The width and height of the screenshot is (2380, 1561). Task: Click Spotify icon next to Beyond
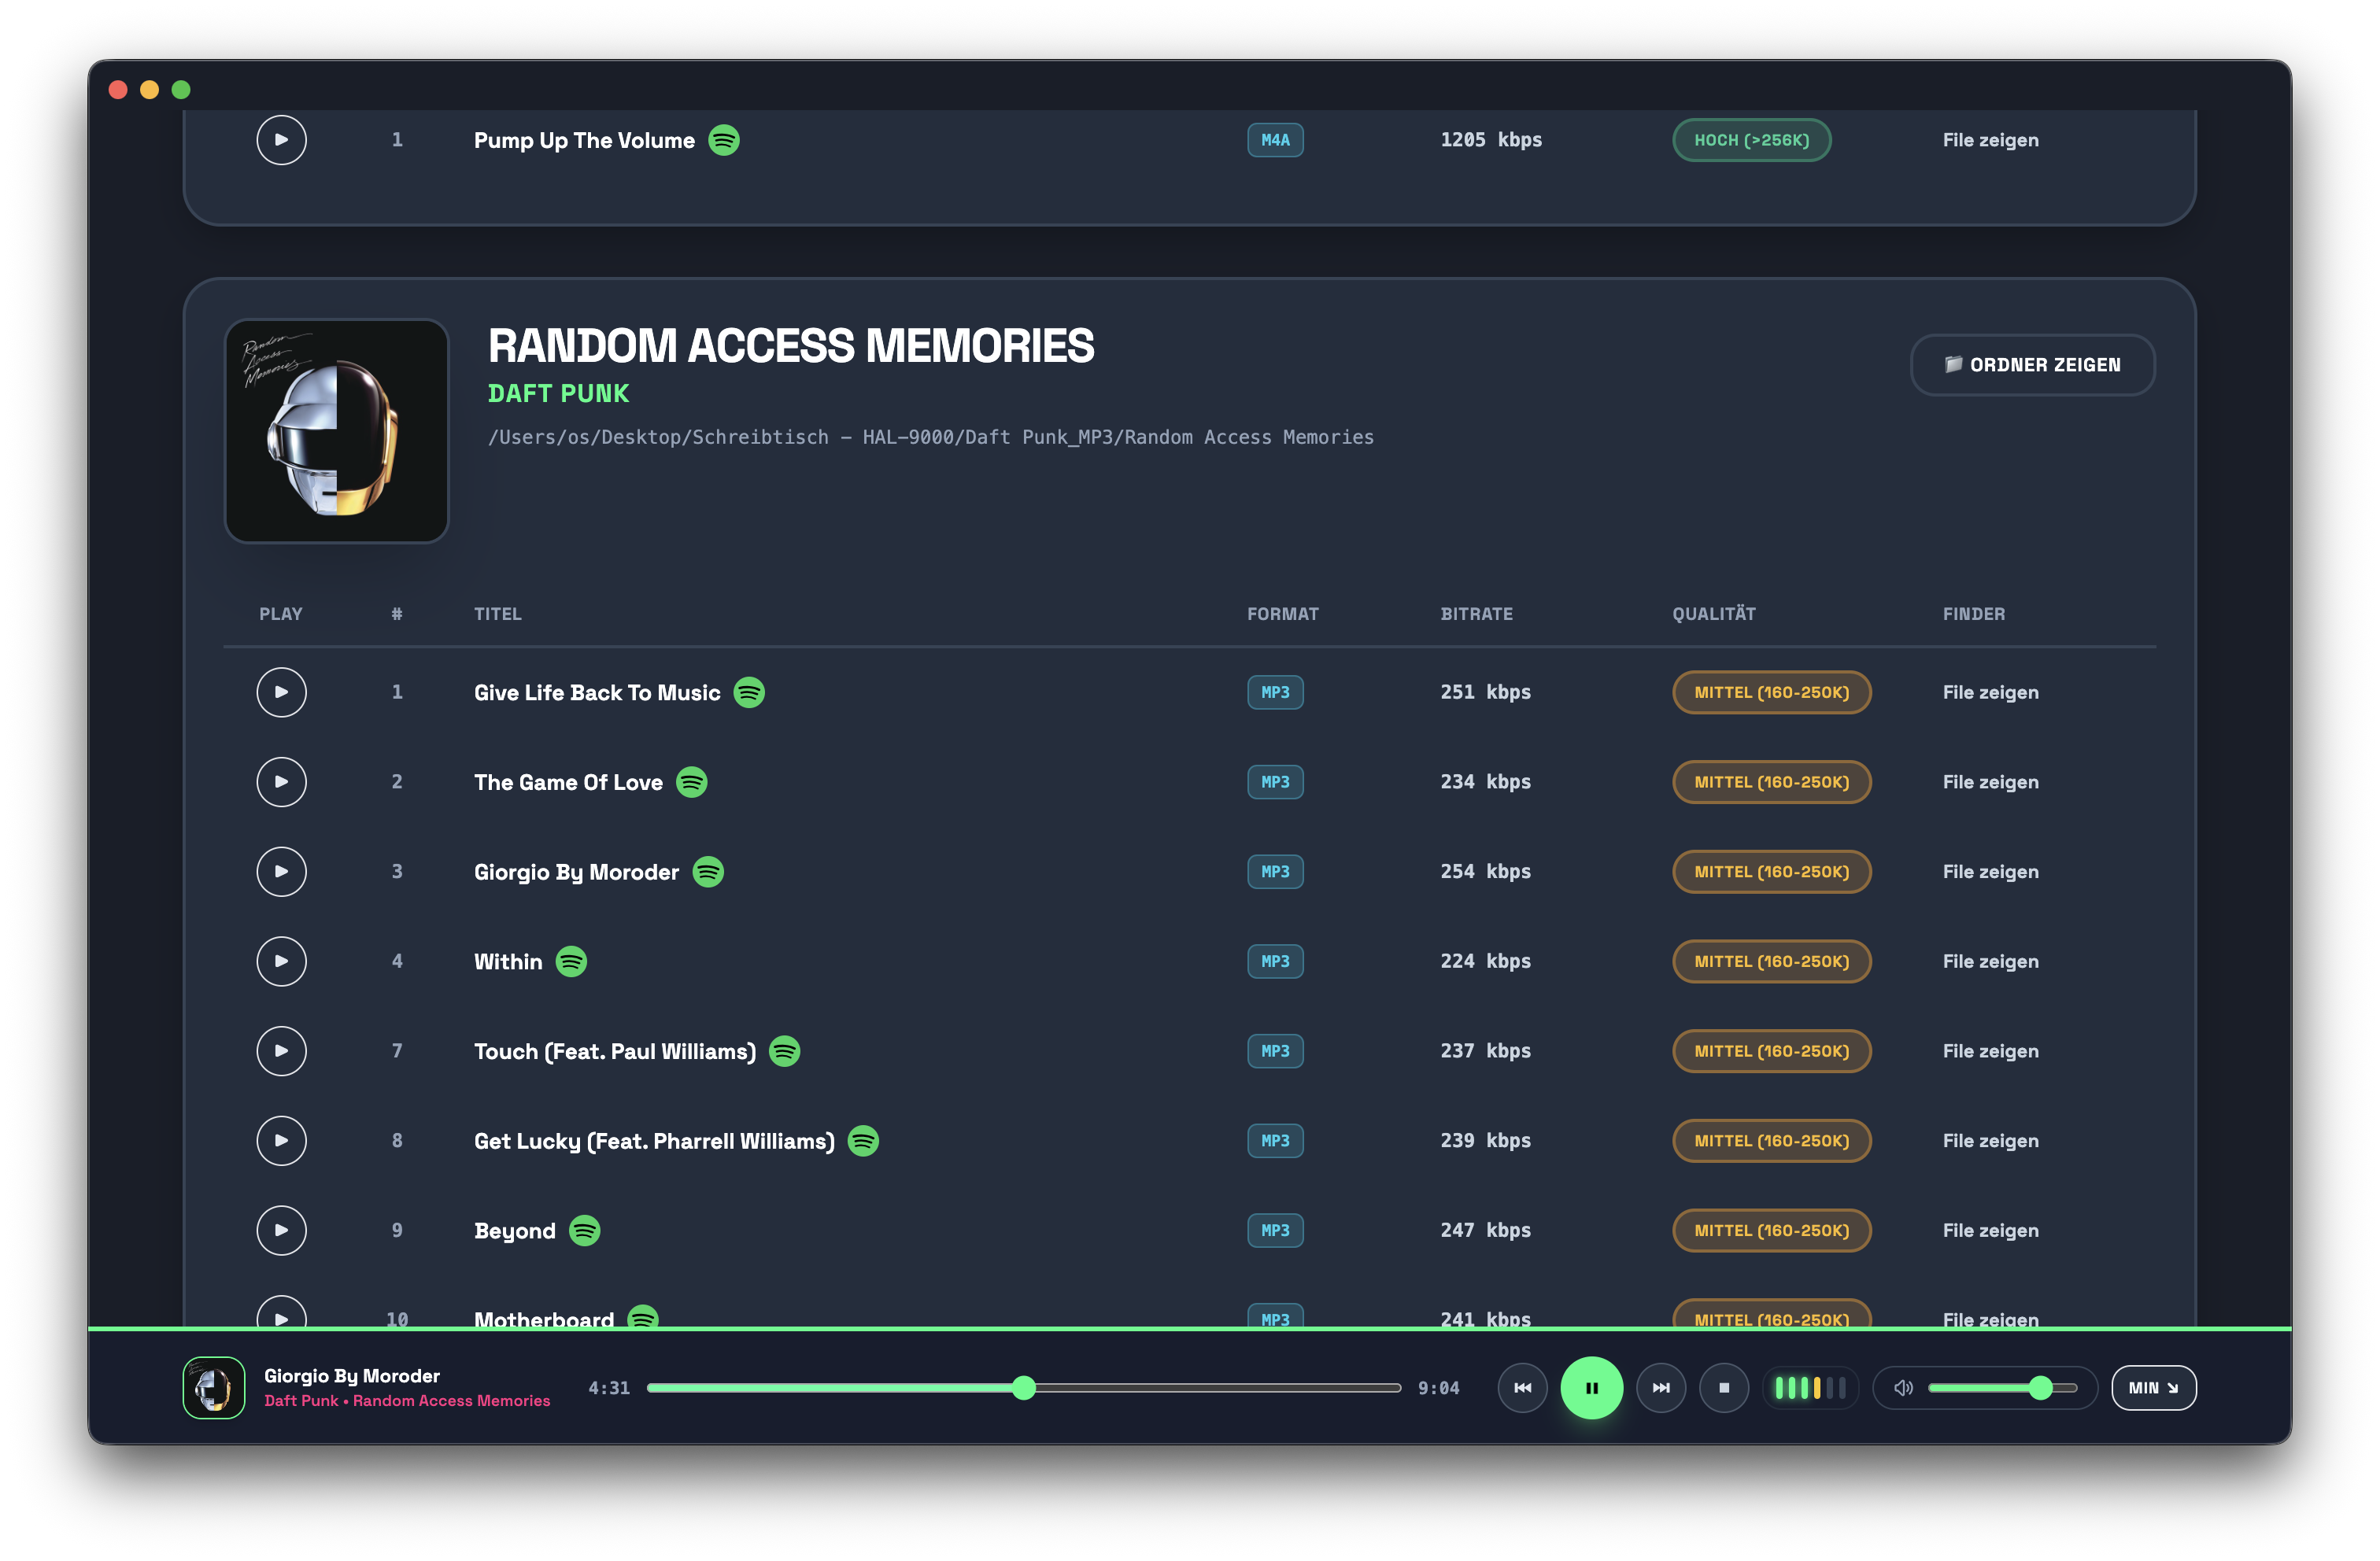click(x=585, y=1231)
